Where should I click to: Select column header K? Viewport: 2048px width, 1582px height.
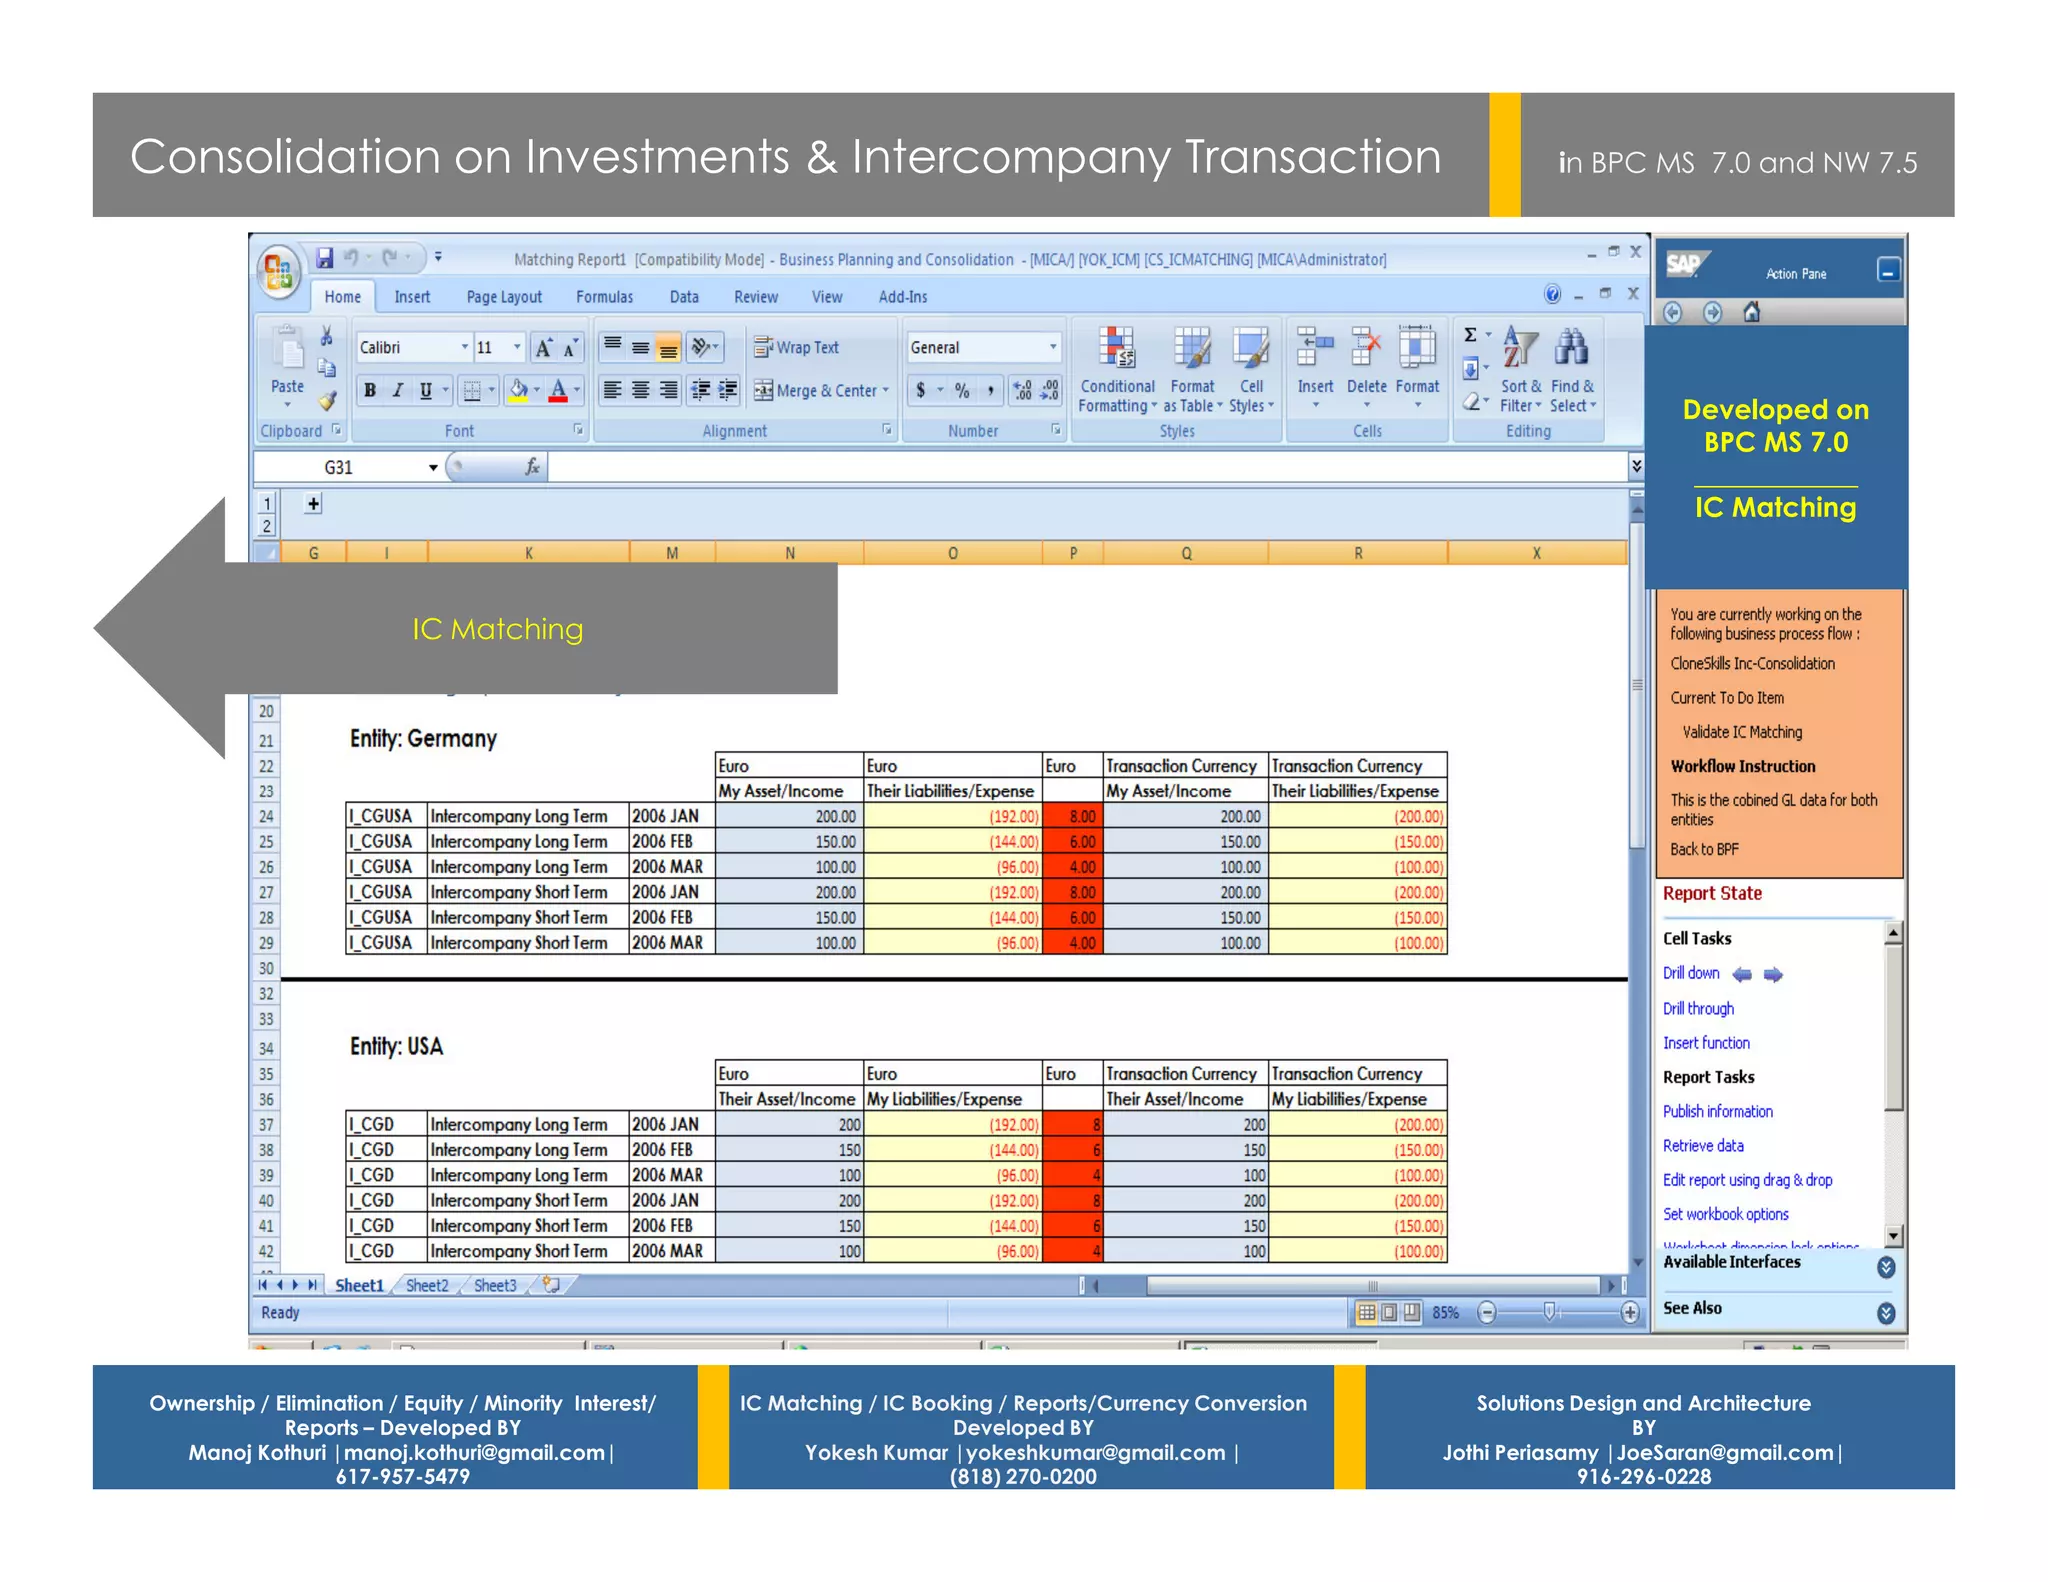529,553
